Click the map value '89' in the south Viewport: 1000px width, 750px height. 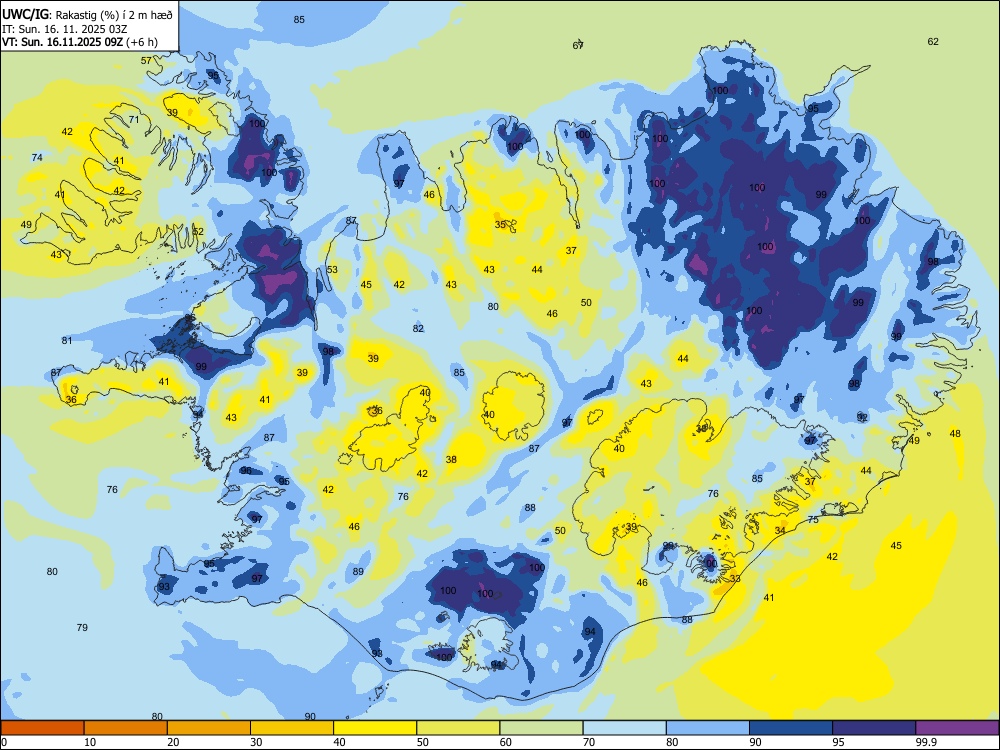tap(358, 571)
